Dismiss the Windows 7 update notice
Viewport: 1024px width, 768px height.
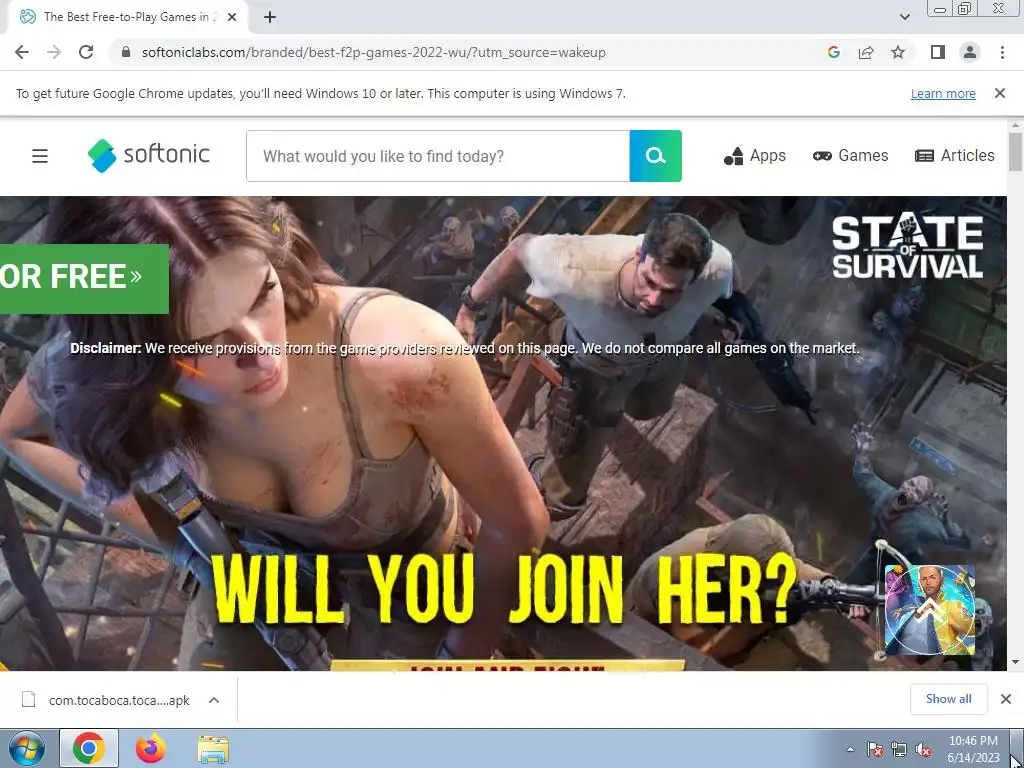click(1000, 93)
